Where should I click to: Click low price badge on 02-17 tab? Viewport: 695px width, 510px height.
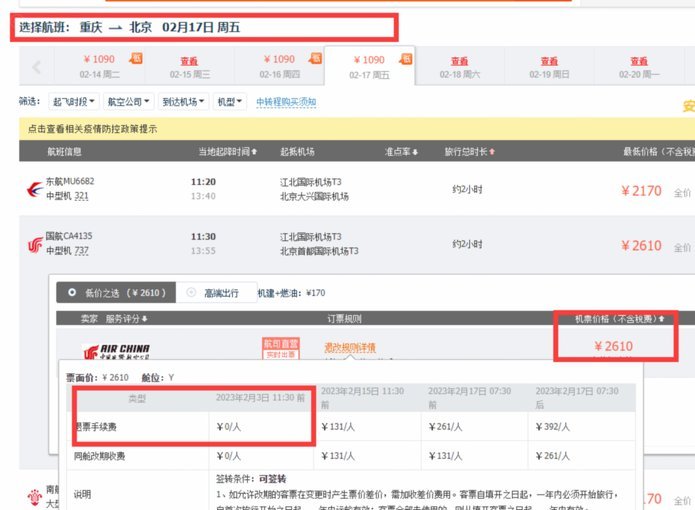(x=406, y=59)
